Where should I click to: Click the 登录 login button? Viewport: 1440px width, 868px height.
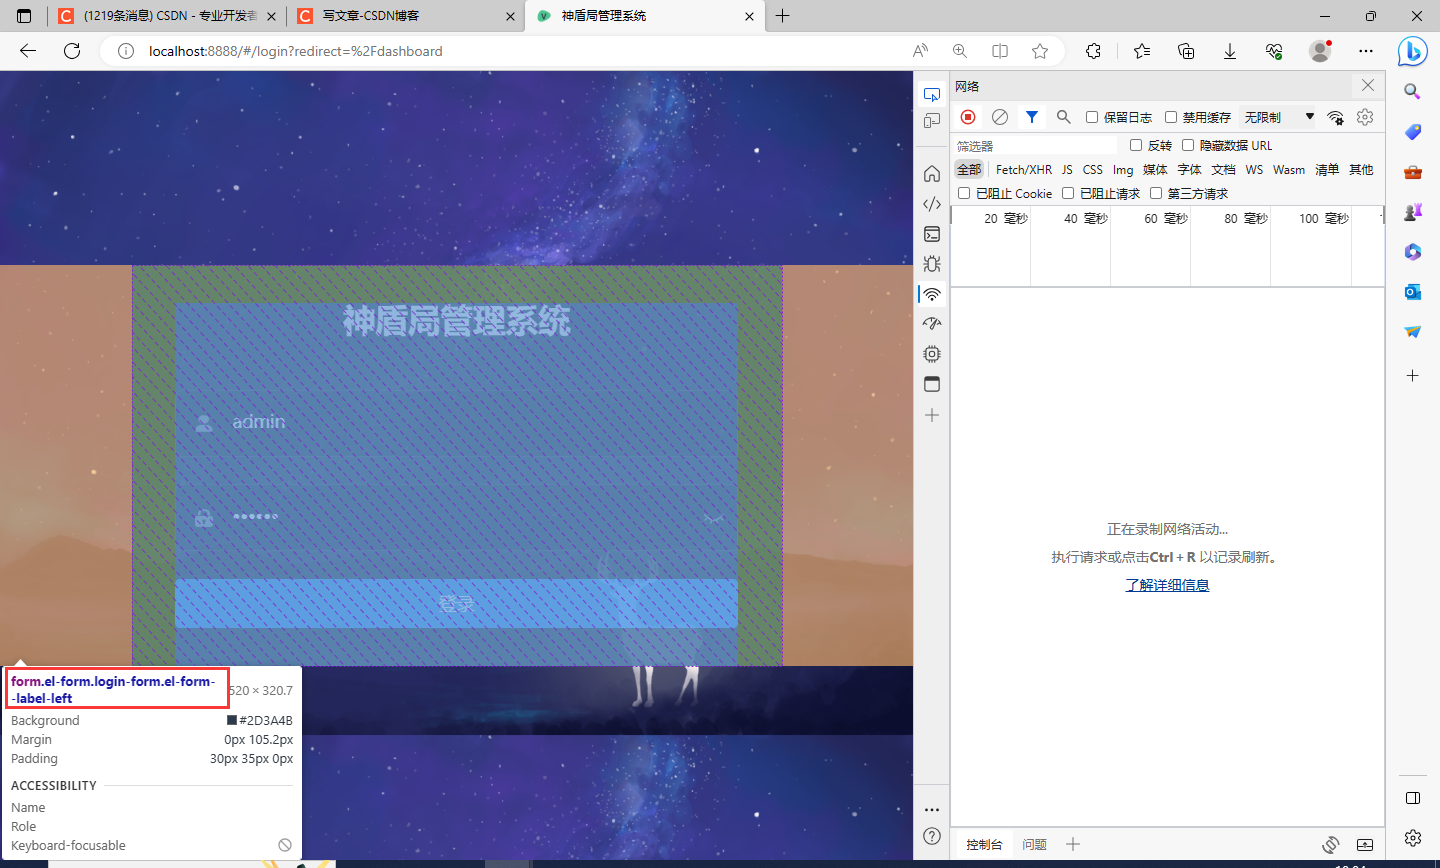click(x=456, y=604)
